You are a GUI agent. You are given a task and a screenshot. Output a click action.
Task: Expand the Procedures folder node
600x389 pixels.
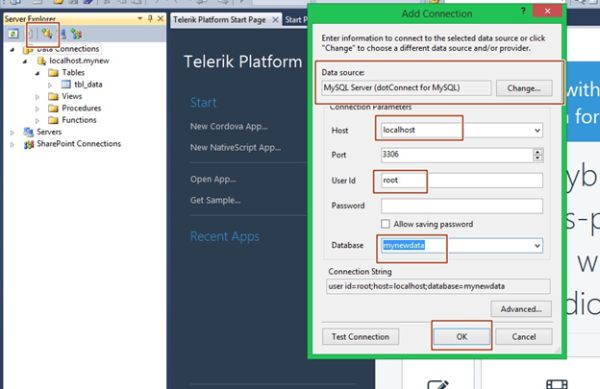[x=38, y=109]
